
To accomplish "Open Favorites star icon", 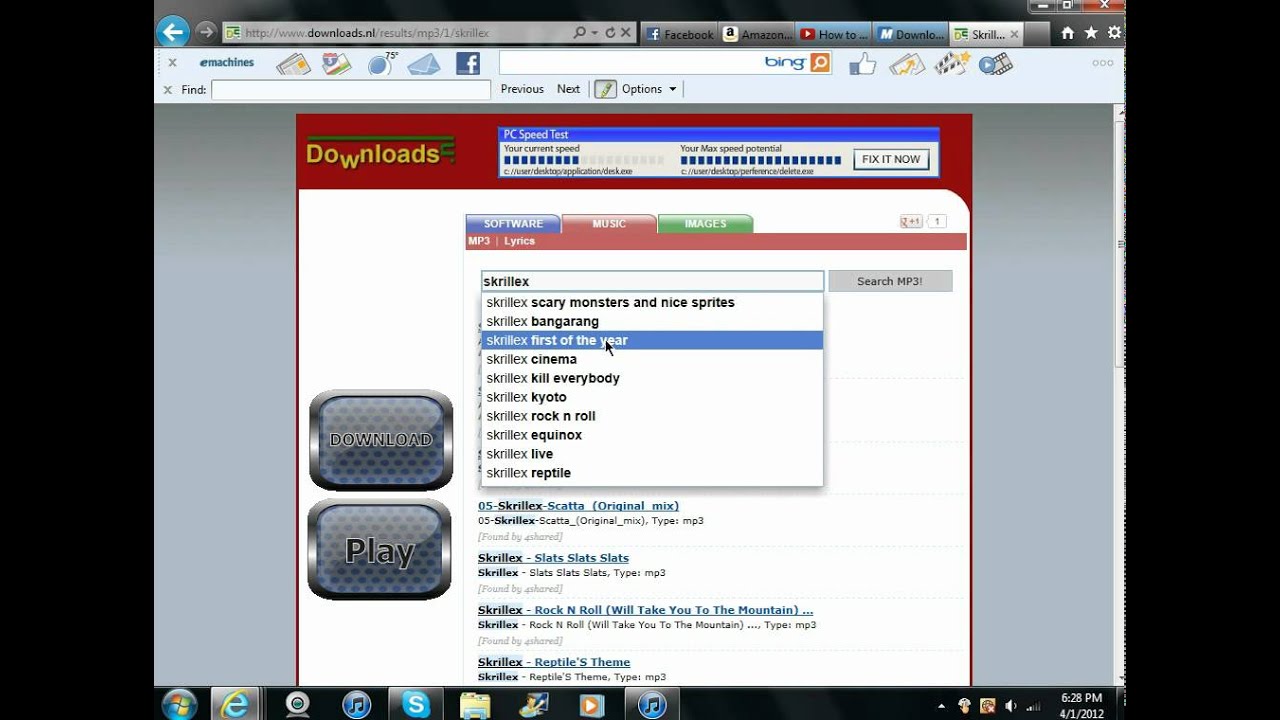I will pyautogui.click(x=1091, y=33).
